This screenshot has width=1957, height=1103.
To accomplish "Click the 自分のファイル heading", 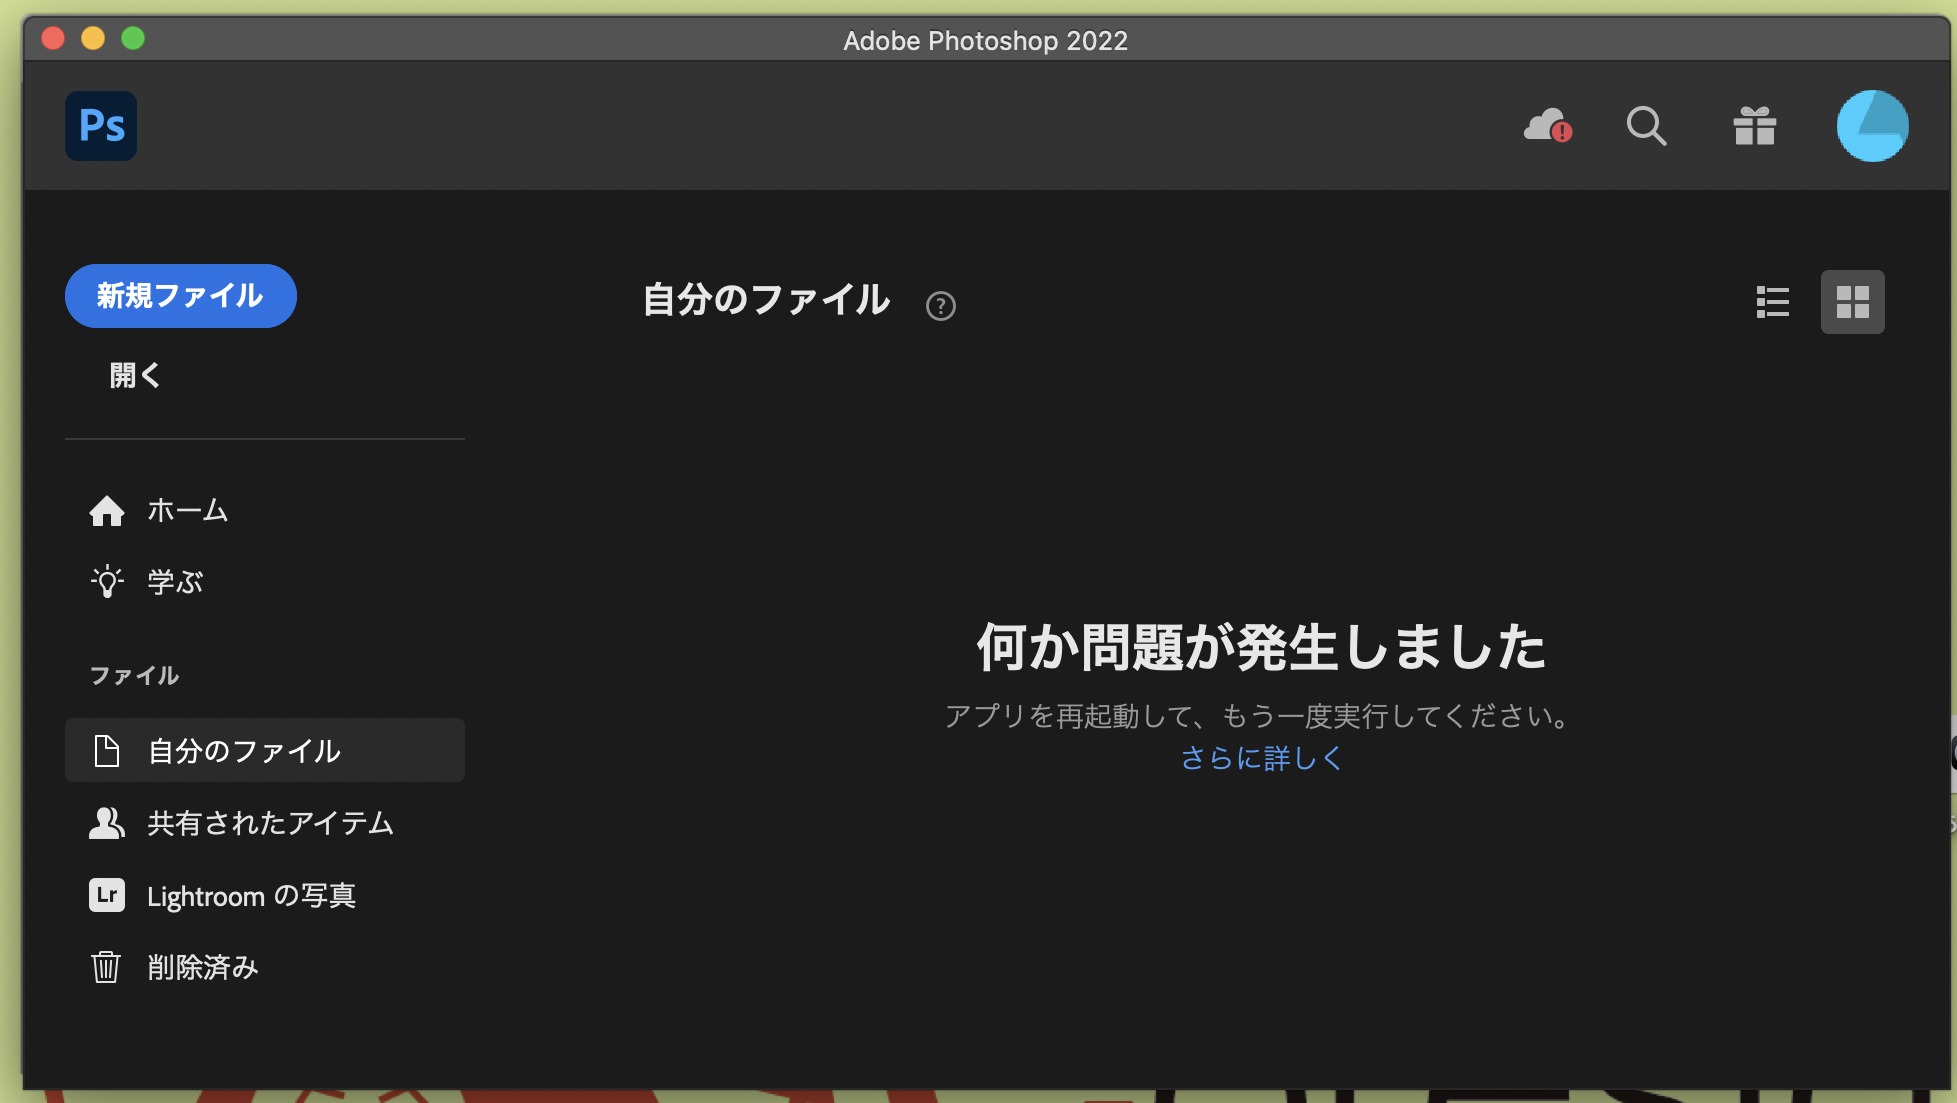I will 766,300.
